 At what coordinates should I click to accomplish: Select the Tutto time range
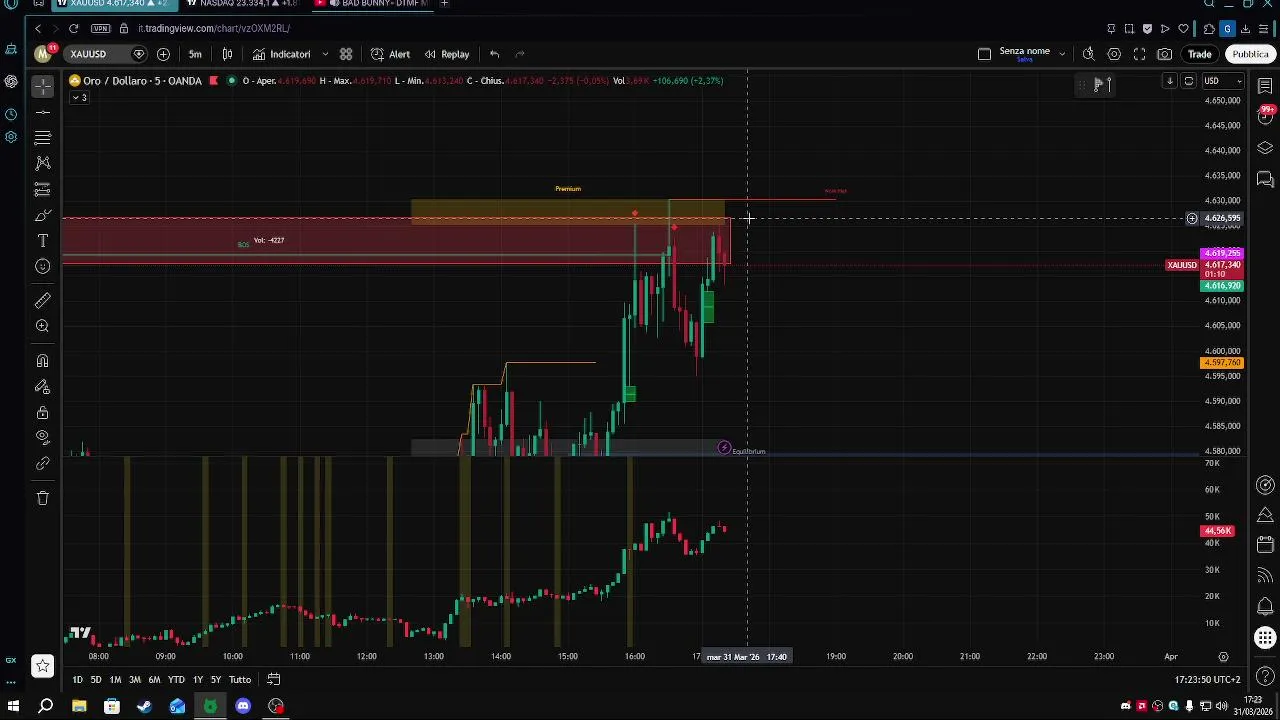click(x=240, y=680)
